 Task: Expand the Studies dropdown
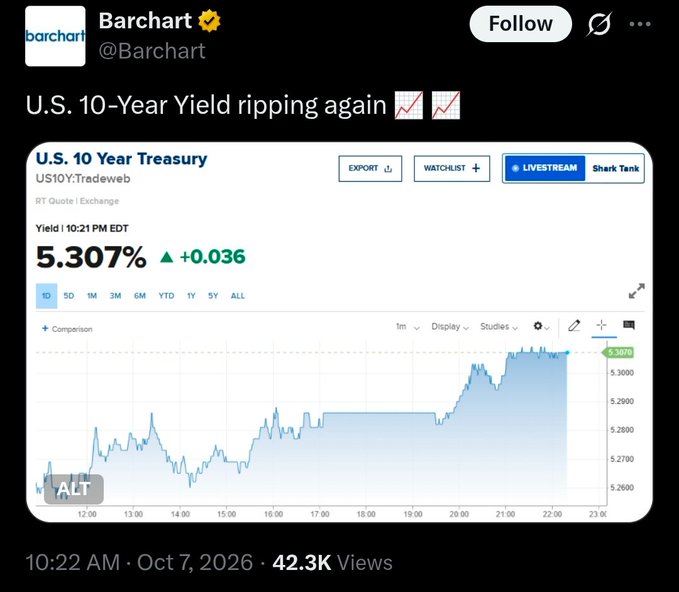click(x=499, y=327)
